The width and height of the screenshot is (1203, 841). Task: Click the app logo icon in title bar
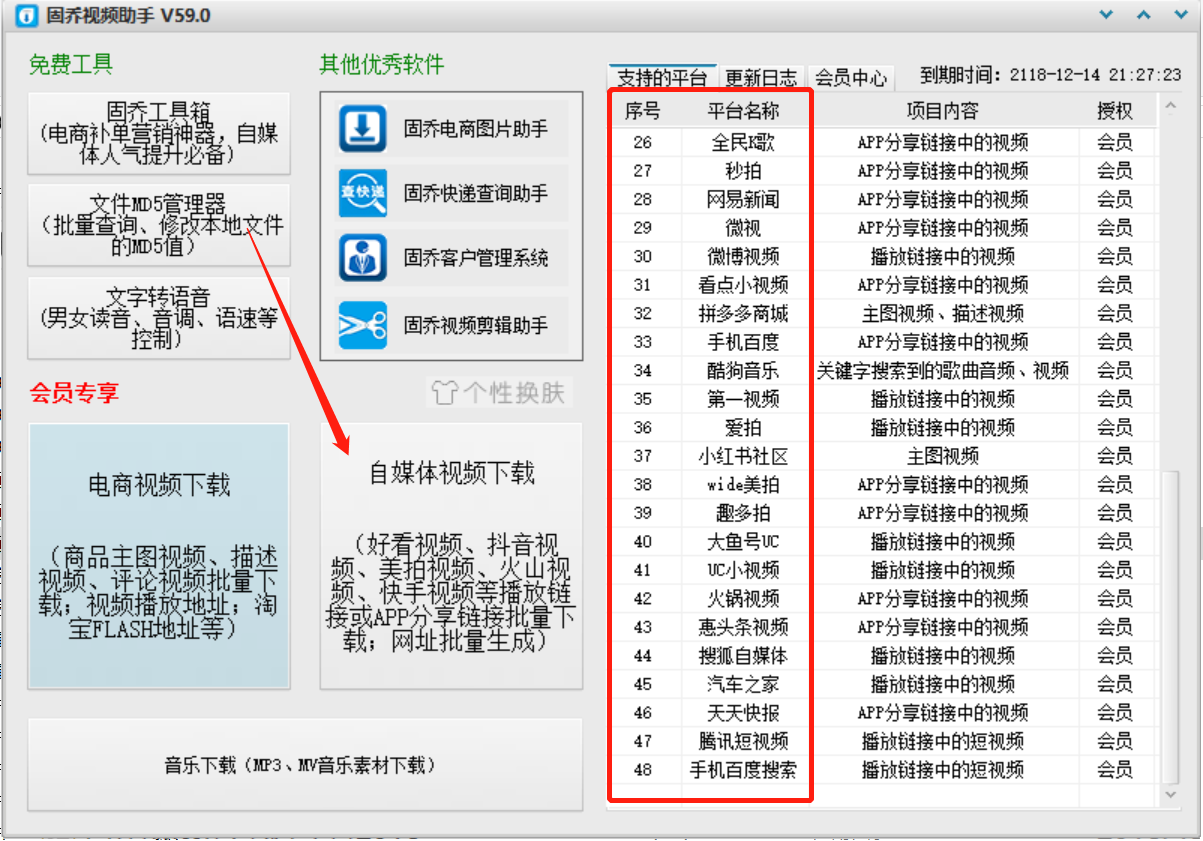point(29,16)
